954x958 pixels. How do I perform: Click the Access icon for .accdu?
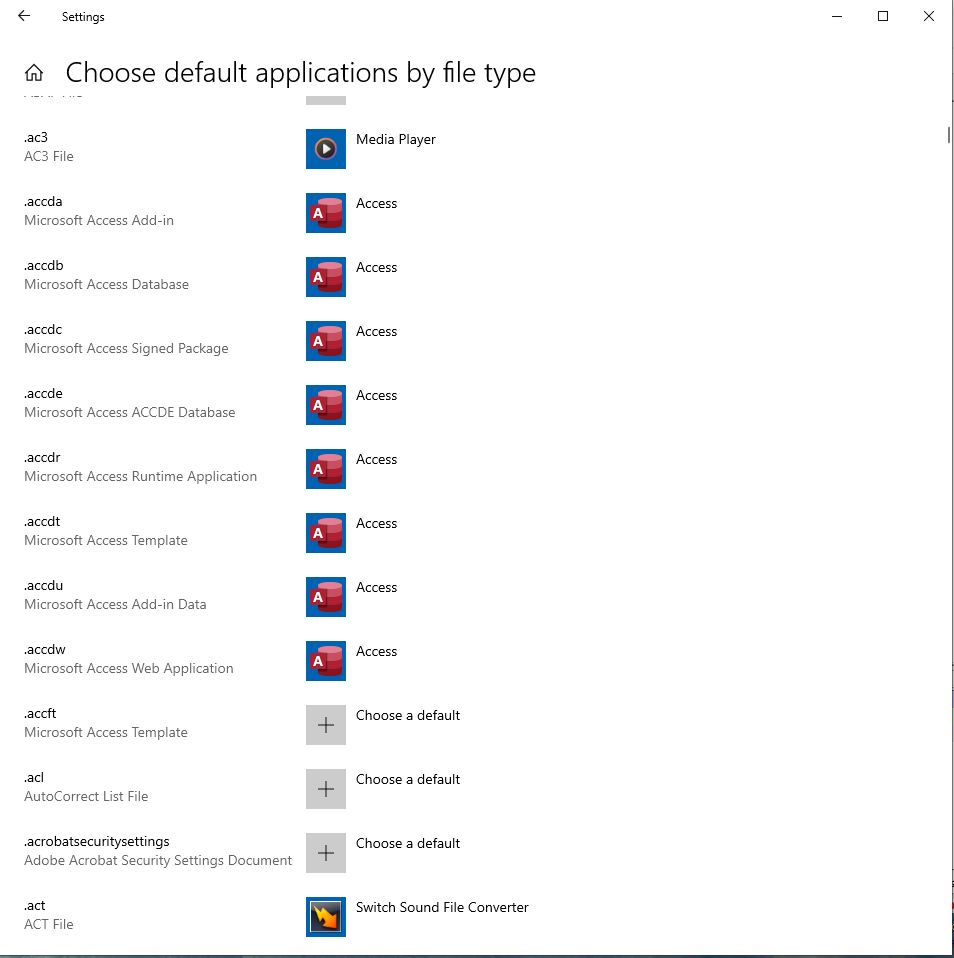coord(326,597)
